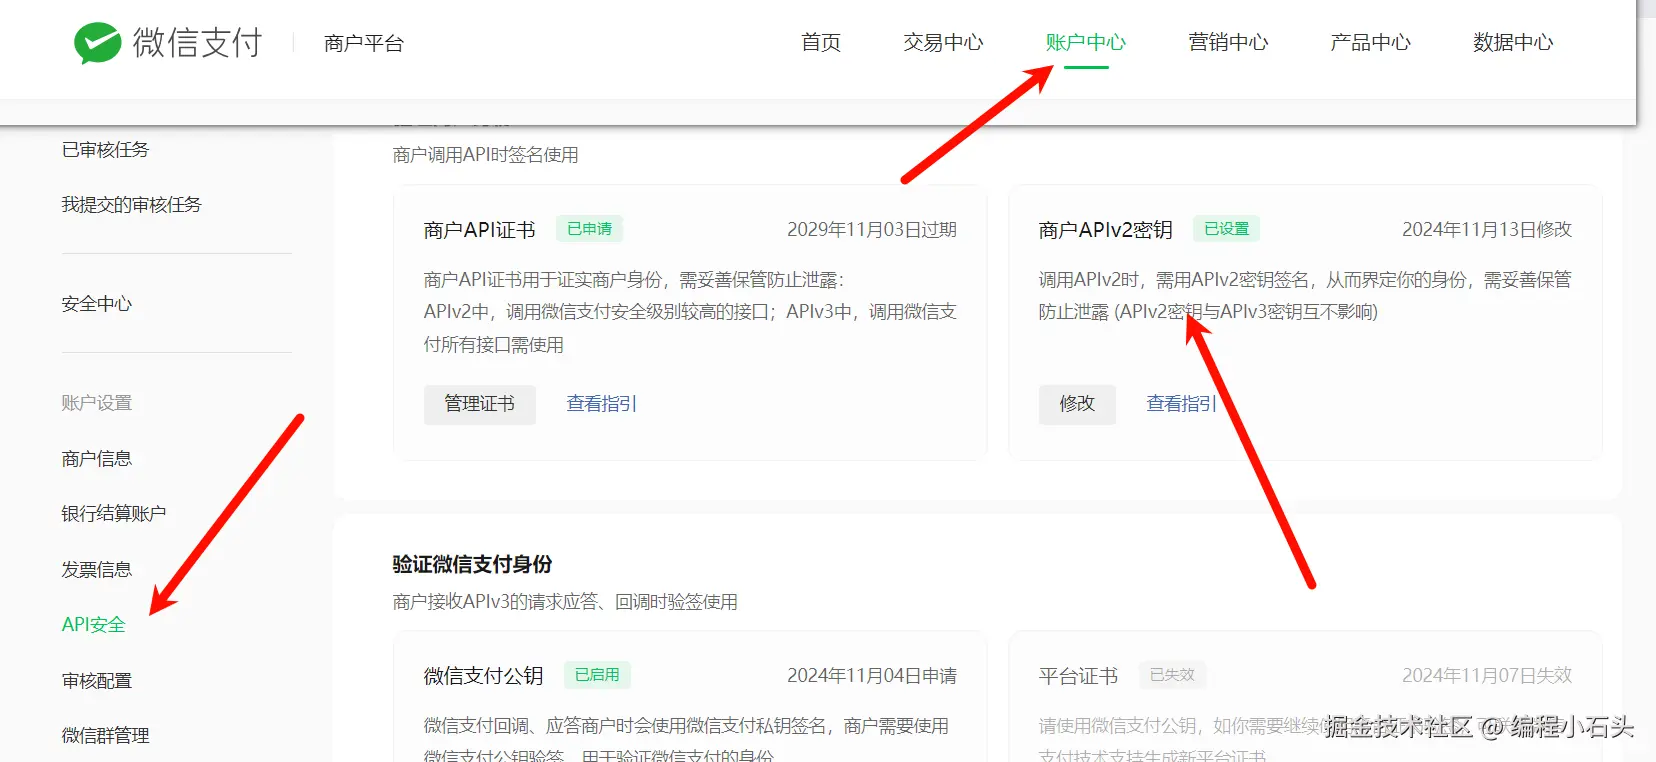Click the 已申请 status badge
Image resolution: width=1656 pixels, height=762 pixels.
(589, 229)
